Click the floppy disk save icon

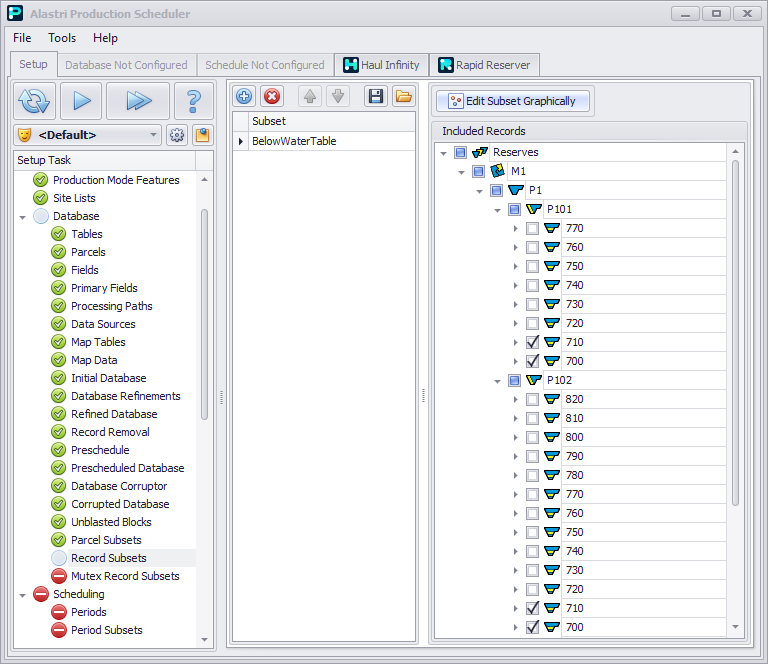click(375, 97)
